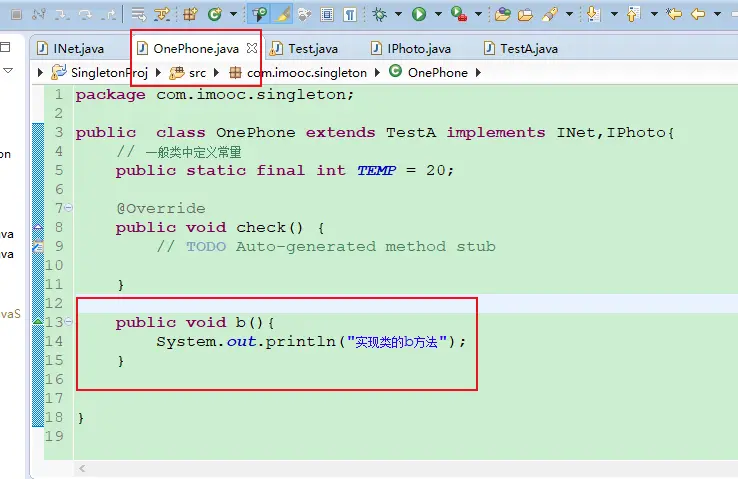Click the Step Return debug icon
Screen dimensions: 738x479
point(109,15)
